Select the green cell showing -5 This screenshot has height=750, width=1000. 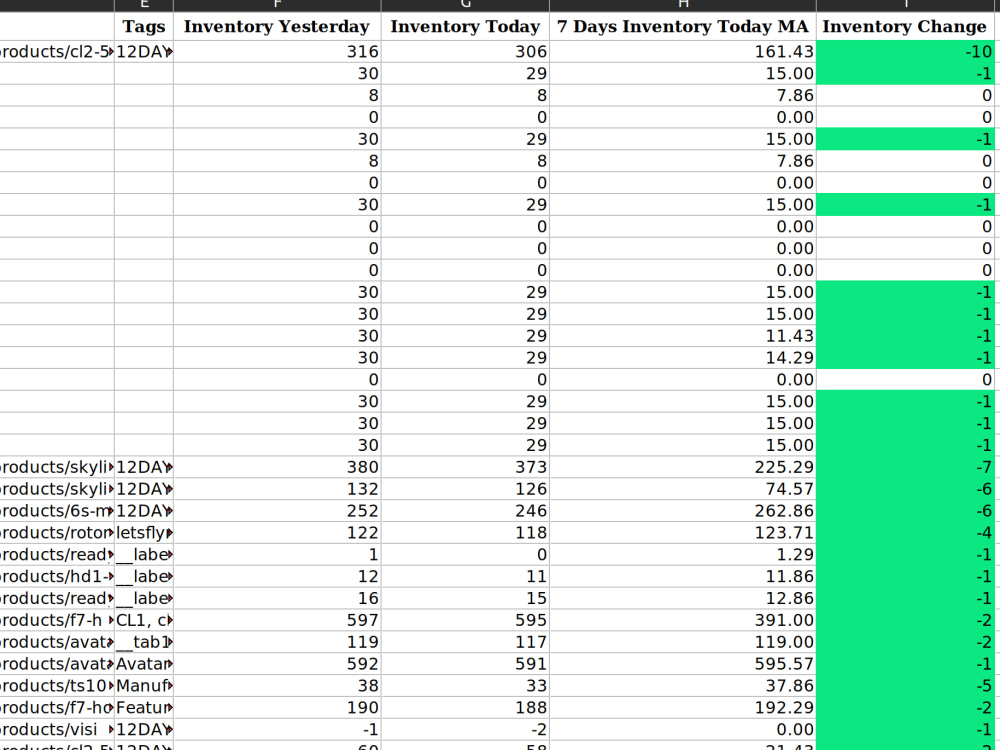coord(905,686)
